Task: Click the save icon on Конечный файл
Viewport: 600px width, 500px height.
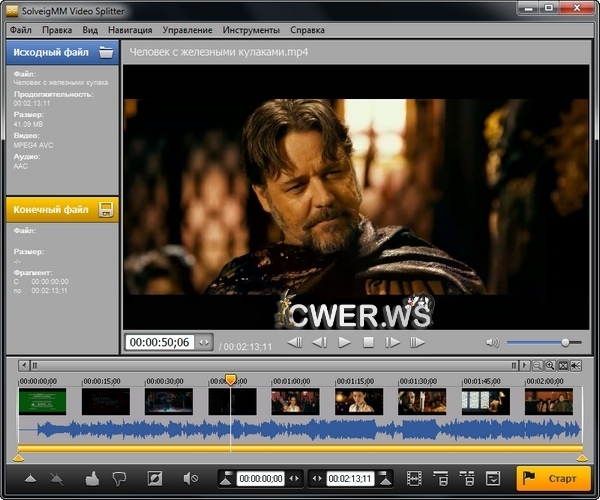Action: pos(106,209)
